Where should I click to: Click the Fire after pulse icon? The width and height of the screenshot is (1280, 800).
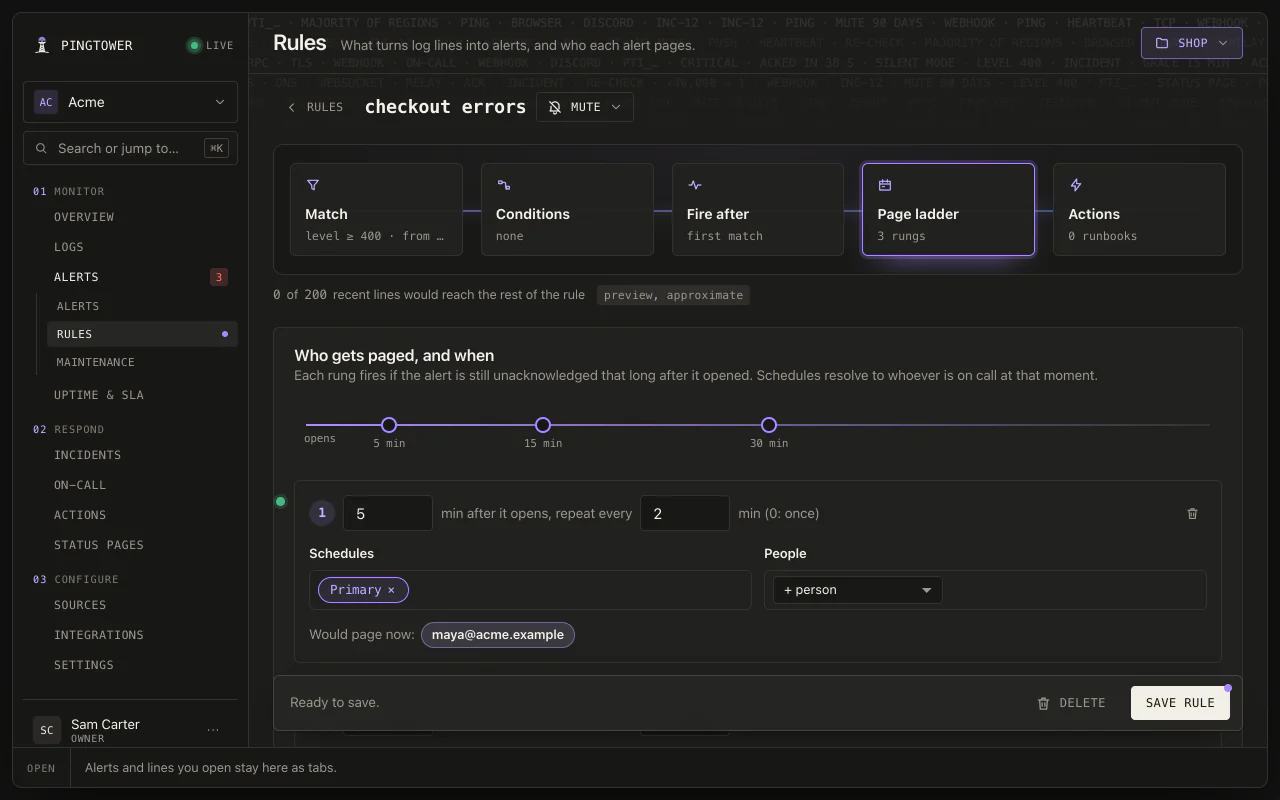(695, 185)
